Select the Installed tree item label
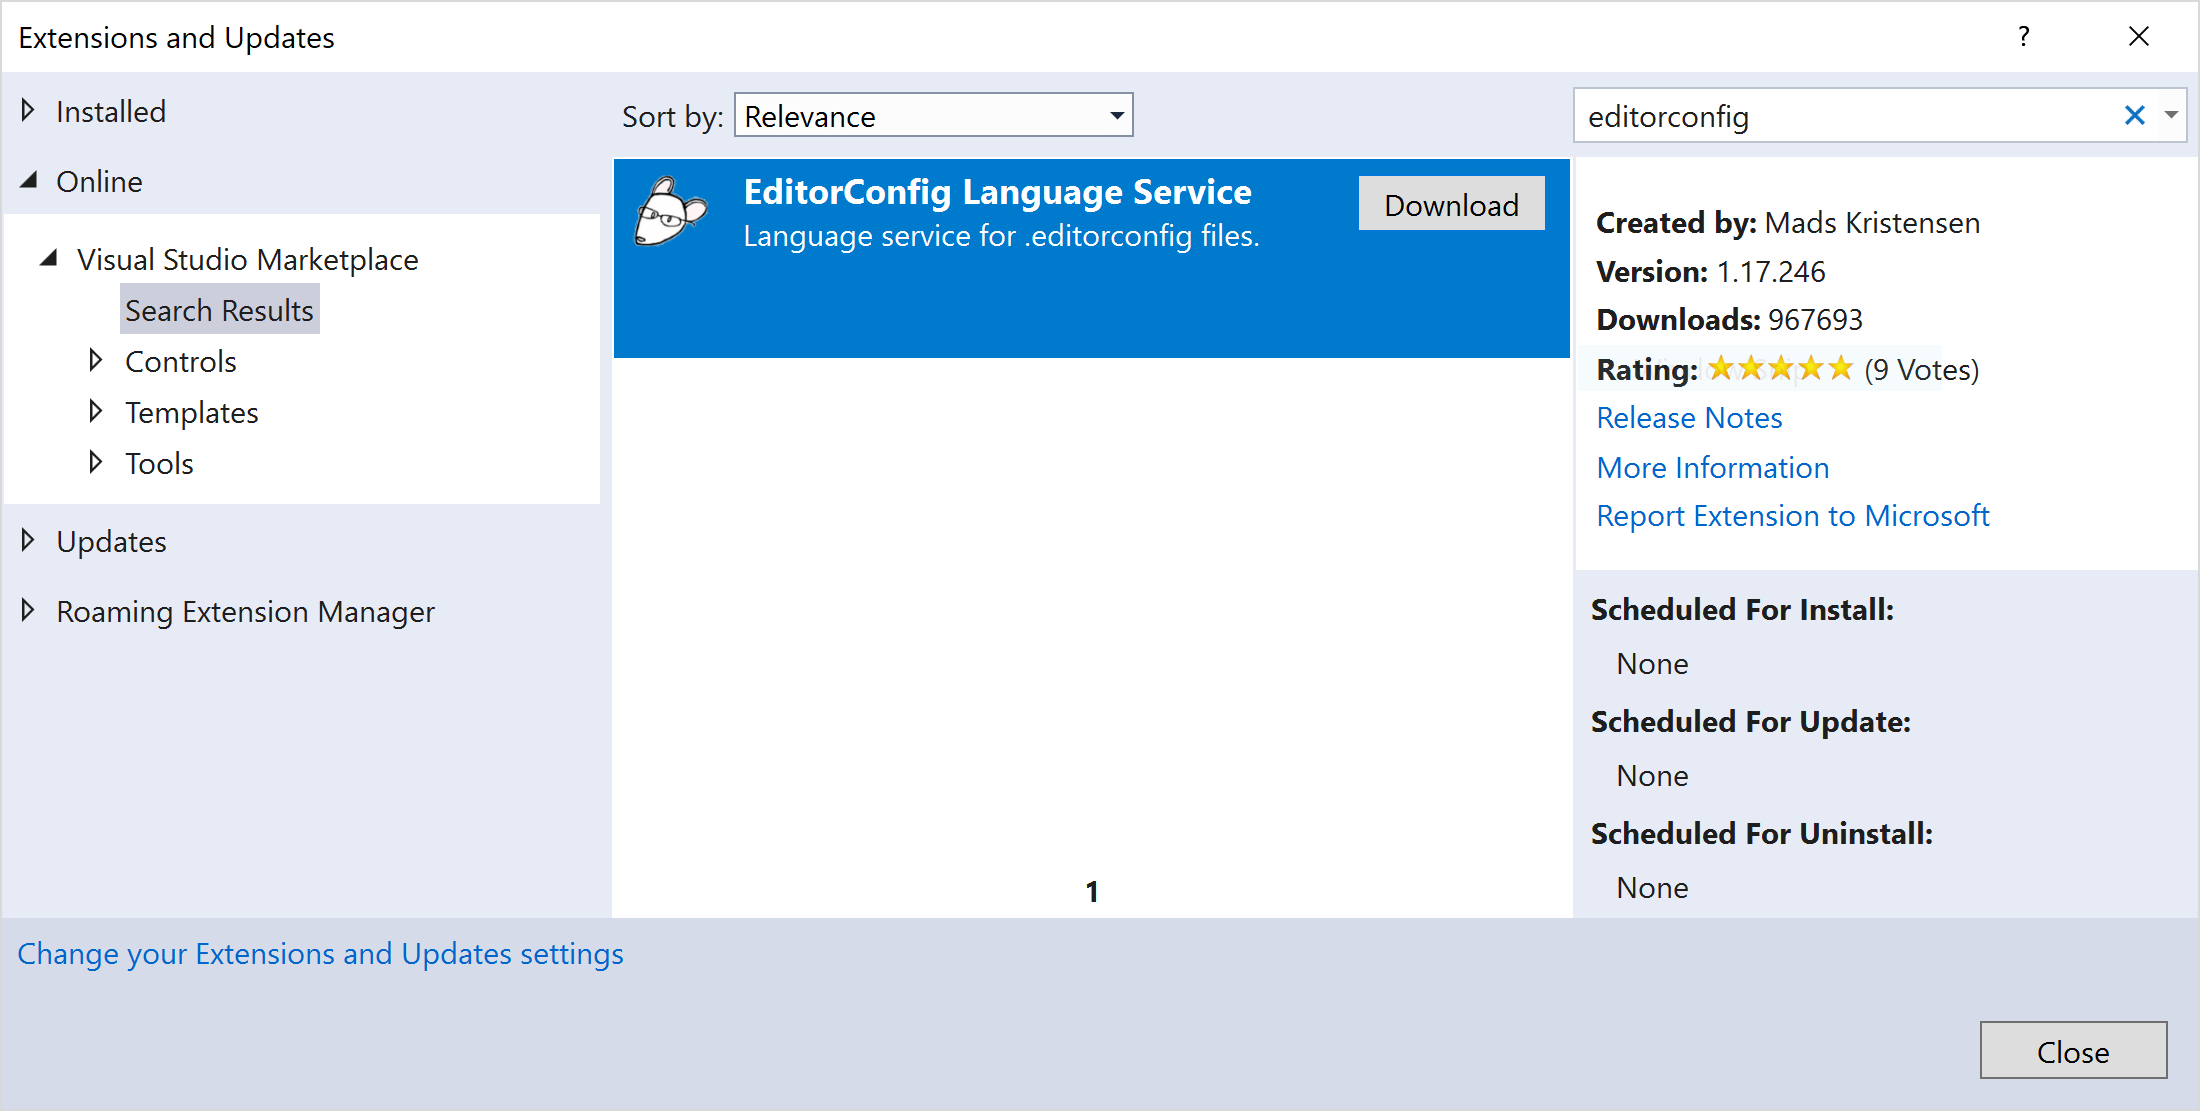The width and height of the screenshot is (2200, 1111). (x=111, y=111)
